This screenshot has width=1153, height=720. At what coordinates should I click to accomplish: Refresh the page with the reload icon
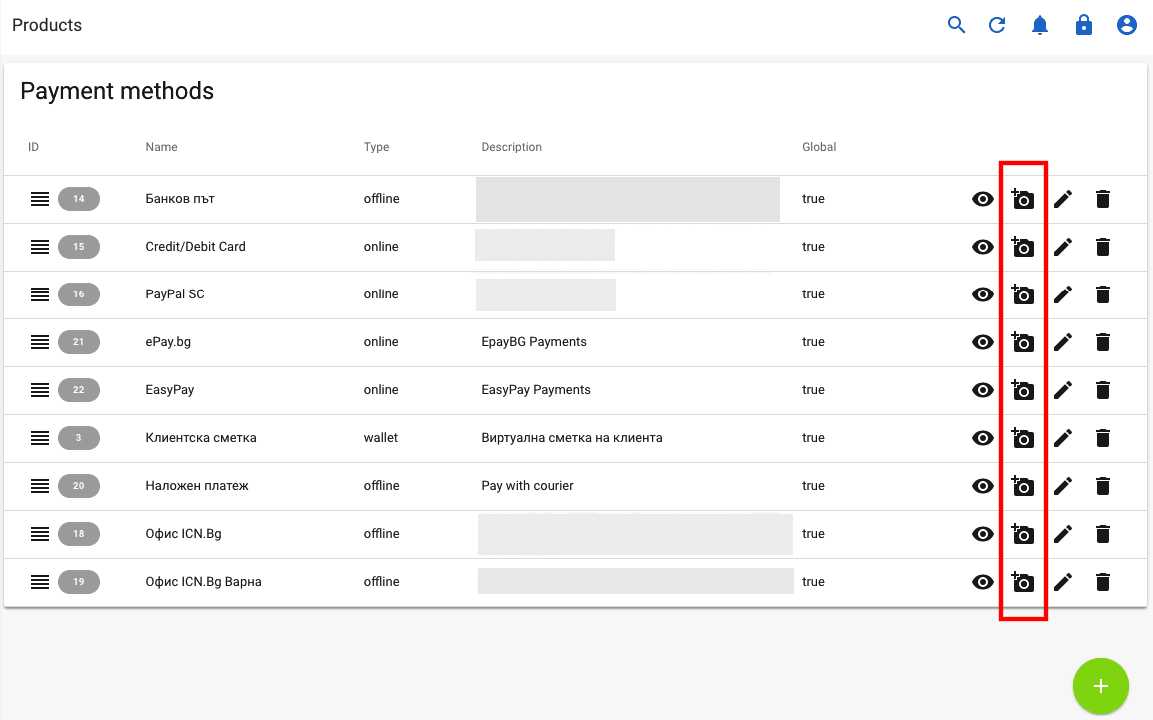[x=997, y=25]
